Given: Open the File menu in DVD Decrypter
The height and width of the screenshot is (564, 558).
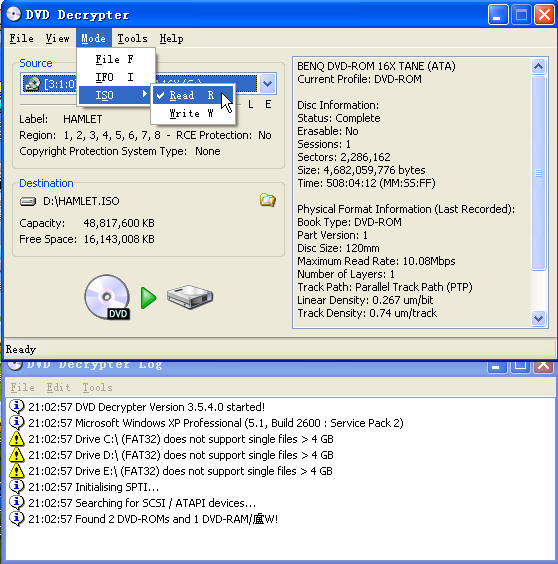Looking at the screenshot, I should point(22,38).
